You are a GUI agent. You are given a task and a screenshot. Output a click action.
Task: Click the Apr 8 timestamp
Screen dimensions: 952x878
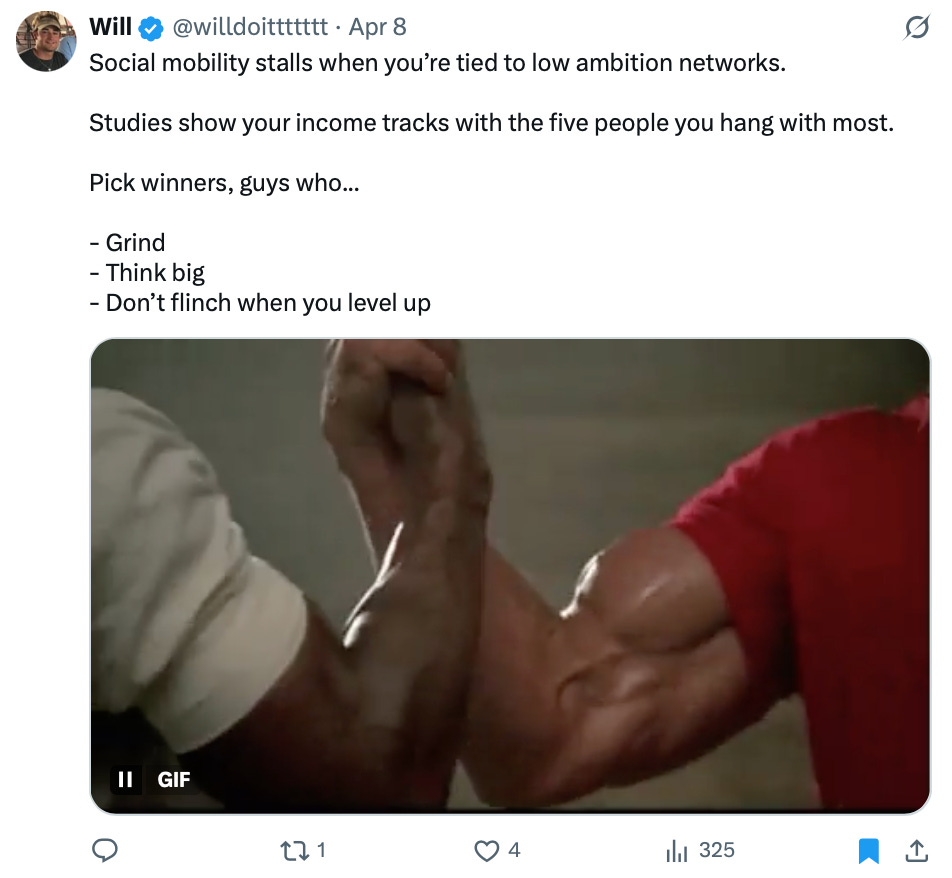click(x=377, y=27)
